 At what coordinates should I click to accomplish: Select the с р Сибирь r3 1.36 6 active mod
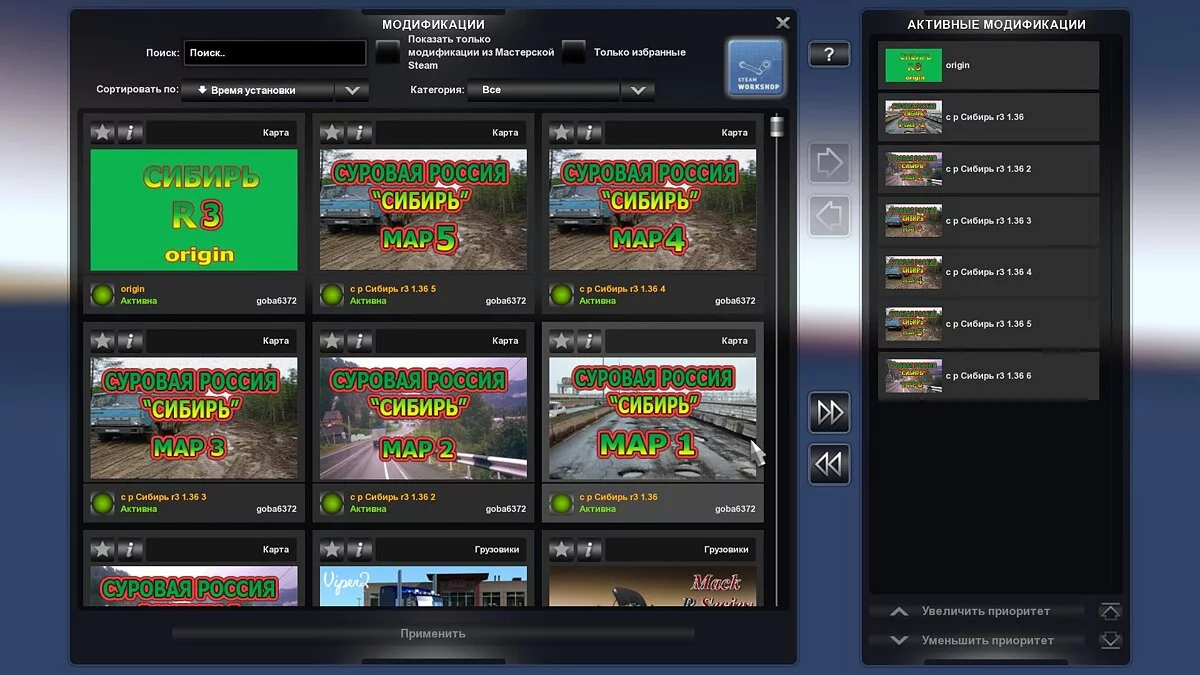coord(988,375)
